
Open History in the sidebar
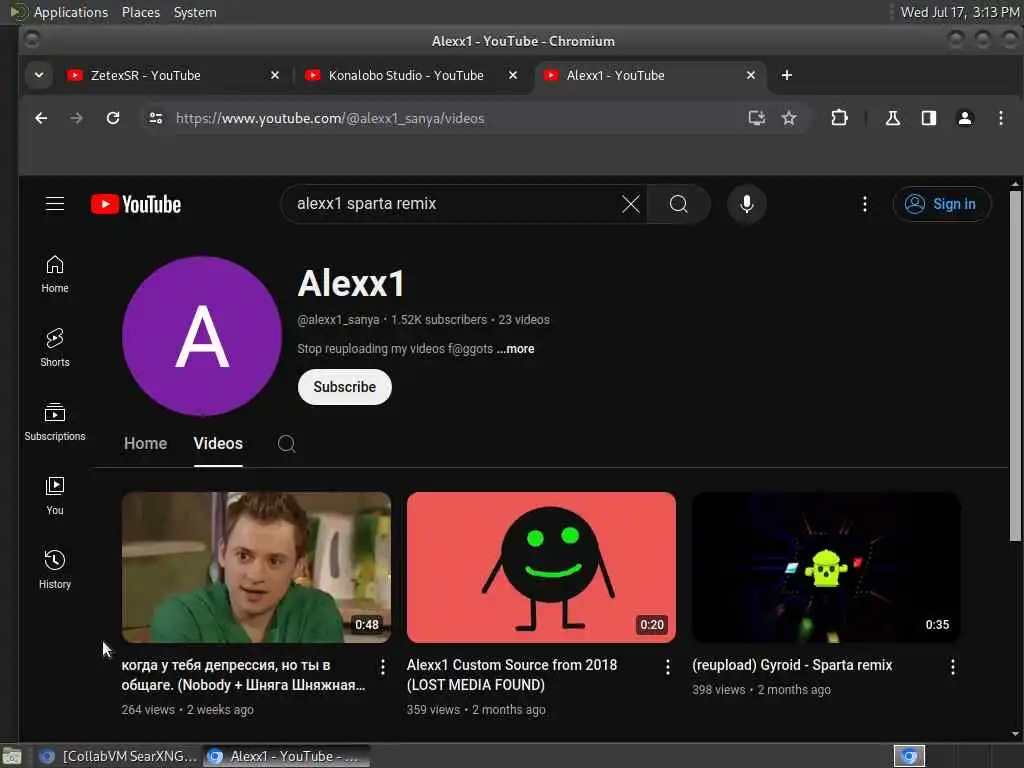pyautogui.click(x=55, y=569)
